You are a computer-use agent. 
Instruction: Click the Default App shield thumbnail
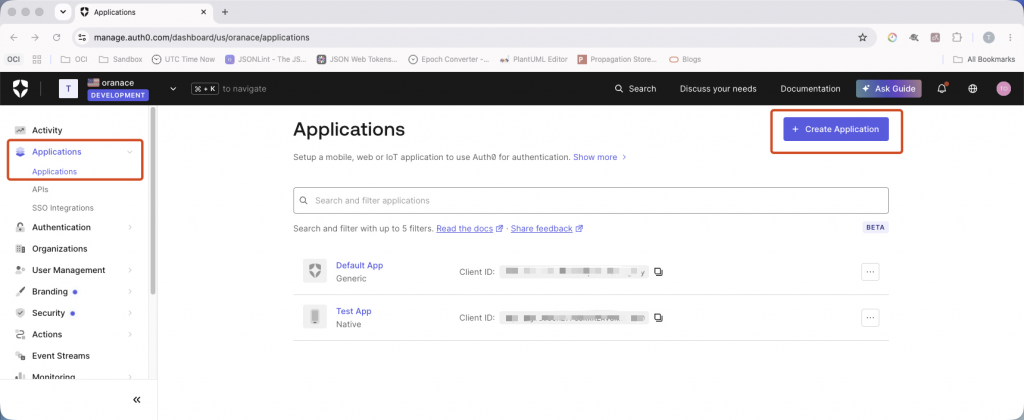[x=315, y=271]
